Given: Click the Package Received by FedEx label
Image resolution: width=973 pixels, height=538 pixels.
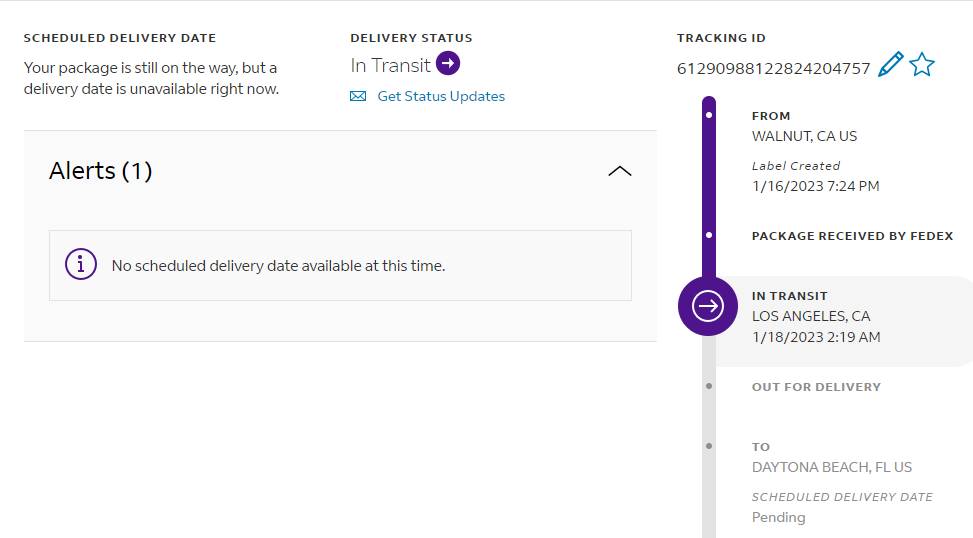Looking at the screenshot, I should [x=852, y=236].
